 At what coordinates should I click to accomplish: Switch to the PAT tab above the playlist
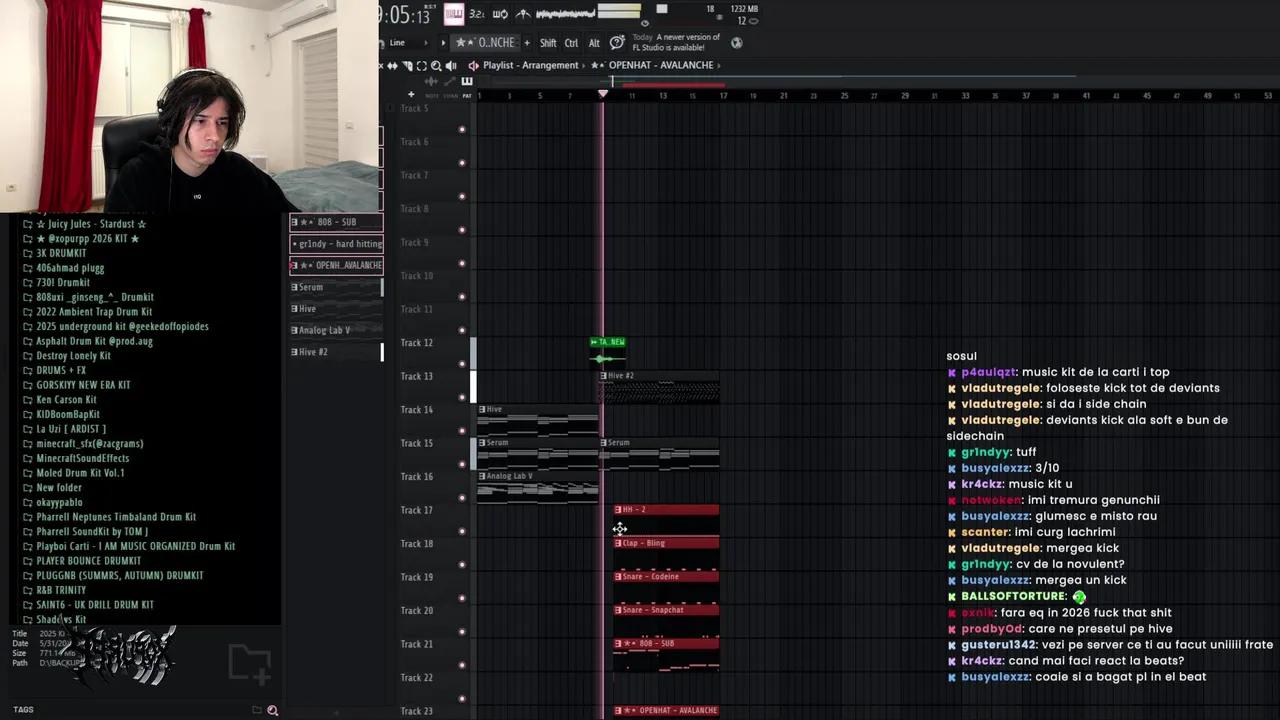click(x=467, y=95)
